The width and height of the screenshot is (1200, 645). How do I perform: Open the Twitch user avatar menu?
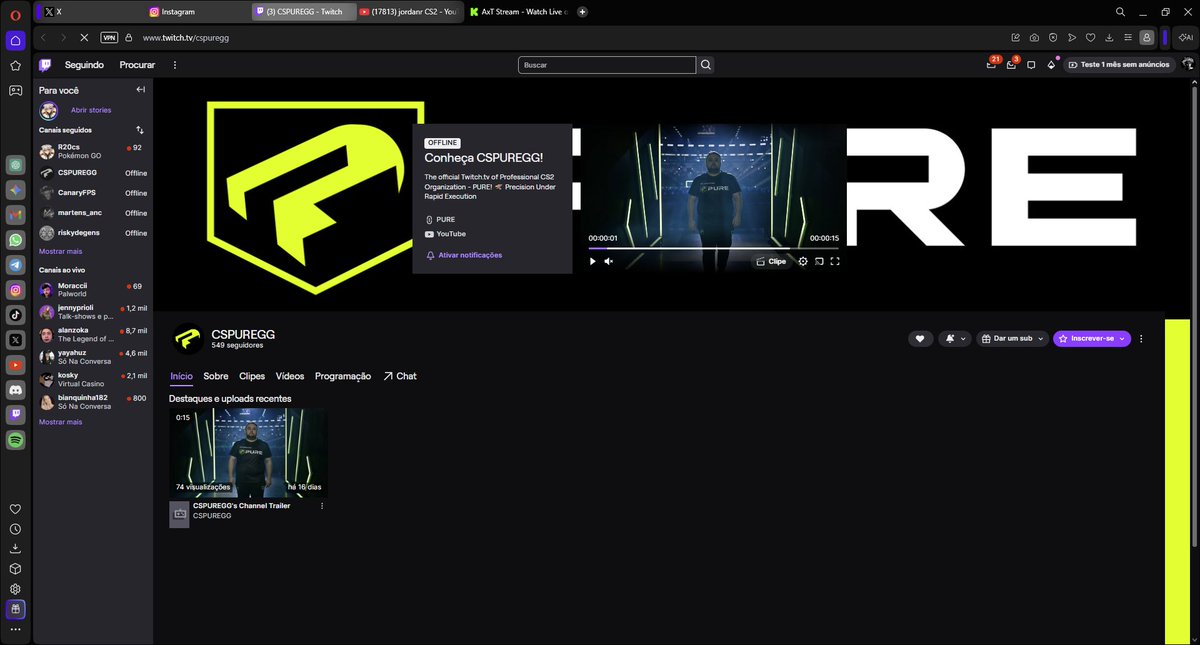pyautogui.click(x=1188, y=65)
